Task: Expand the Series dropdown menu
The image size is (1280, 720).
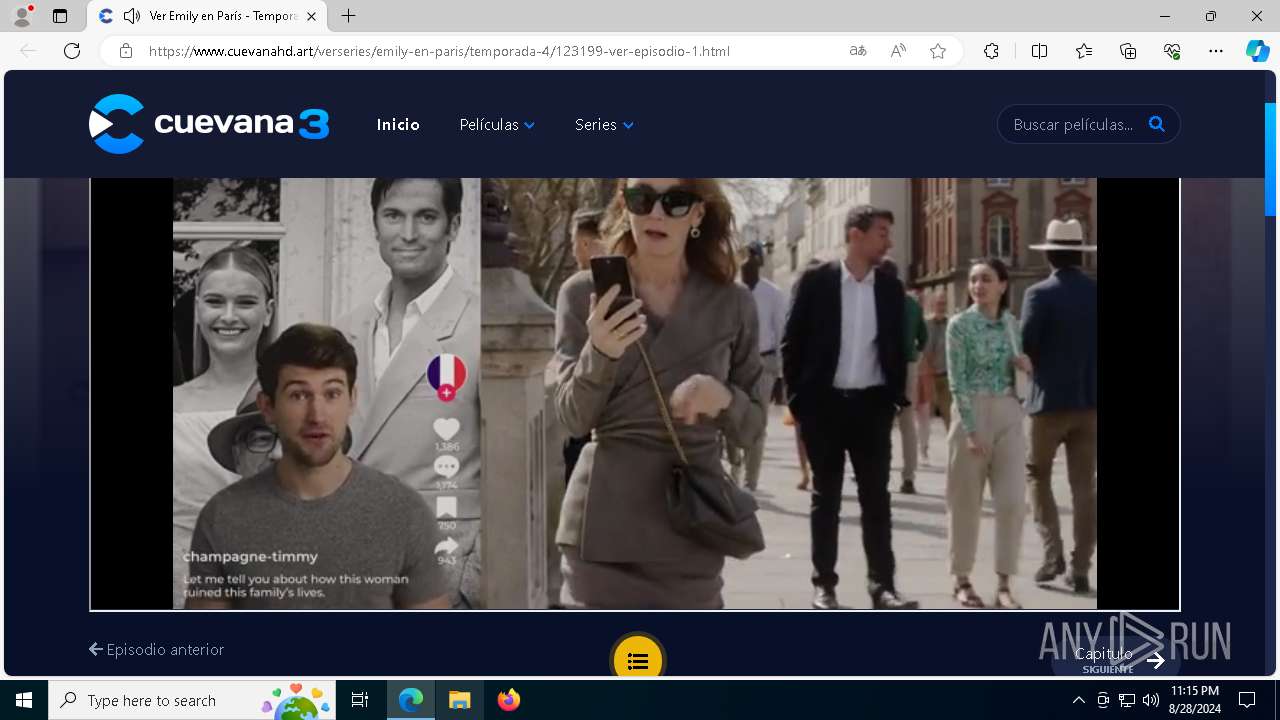Action: (604, 125)
